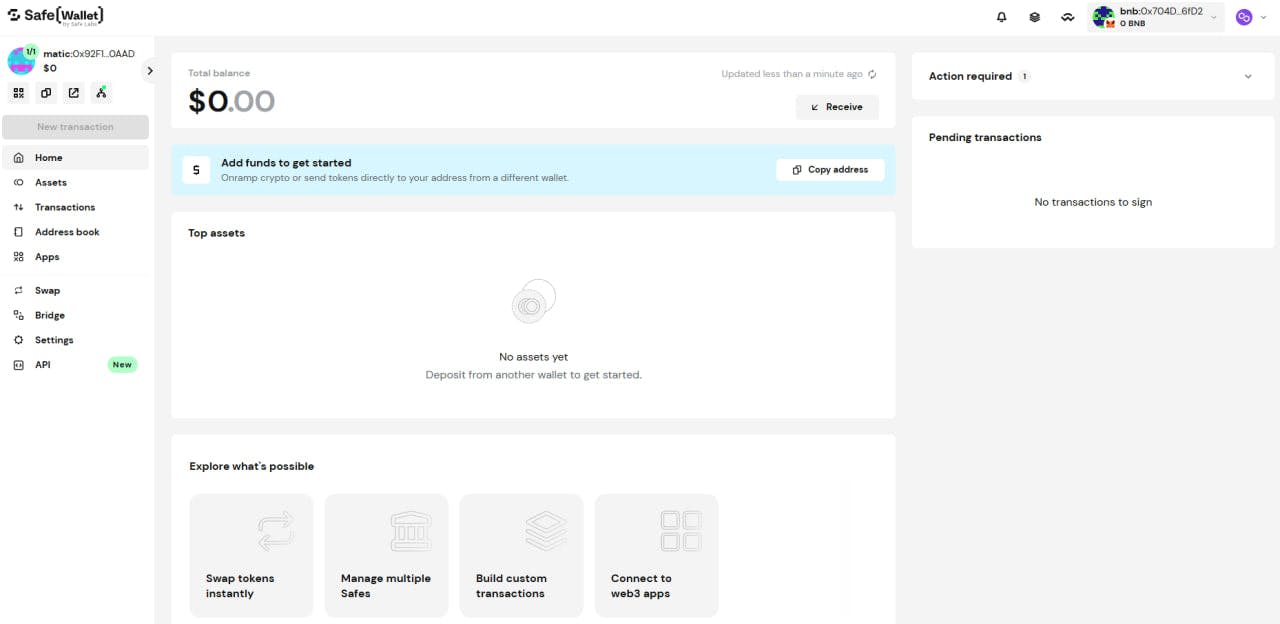Open the Swap tokens instantly card
This screenshot has width=1280, height=624.
click(251, 555)
